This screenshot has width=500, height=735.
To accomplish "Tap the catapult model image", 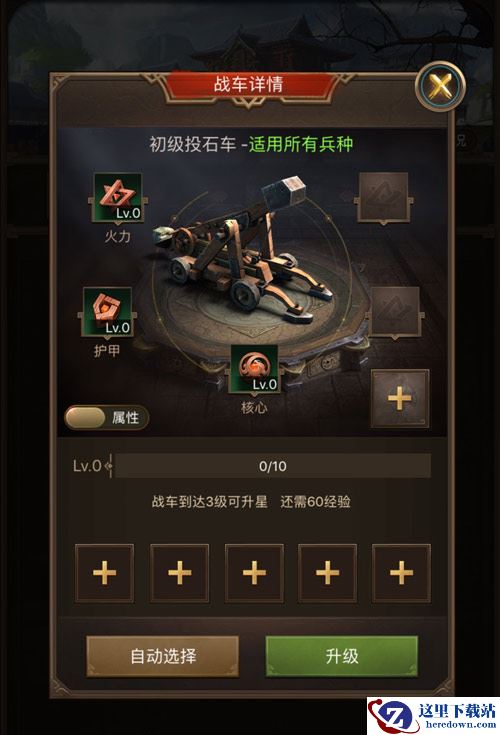I will [x=246, y=253].
